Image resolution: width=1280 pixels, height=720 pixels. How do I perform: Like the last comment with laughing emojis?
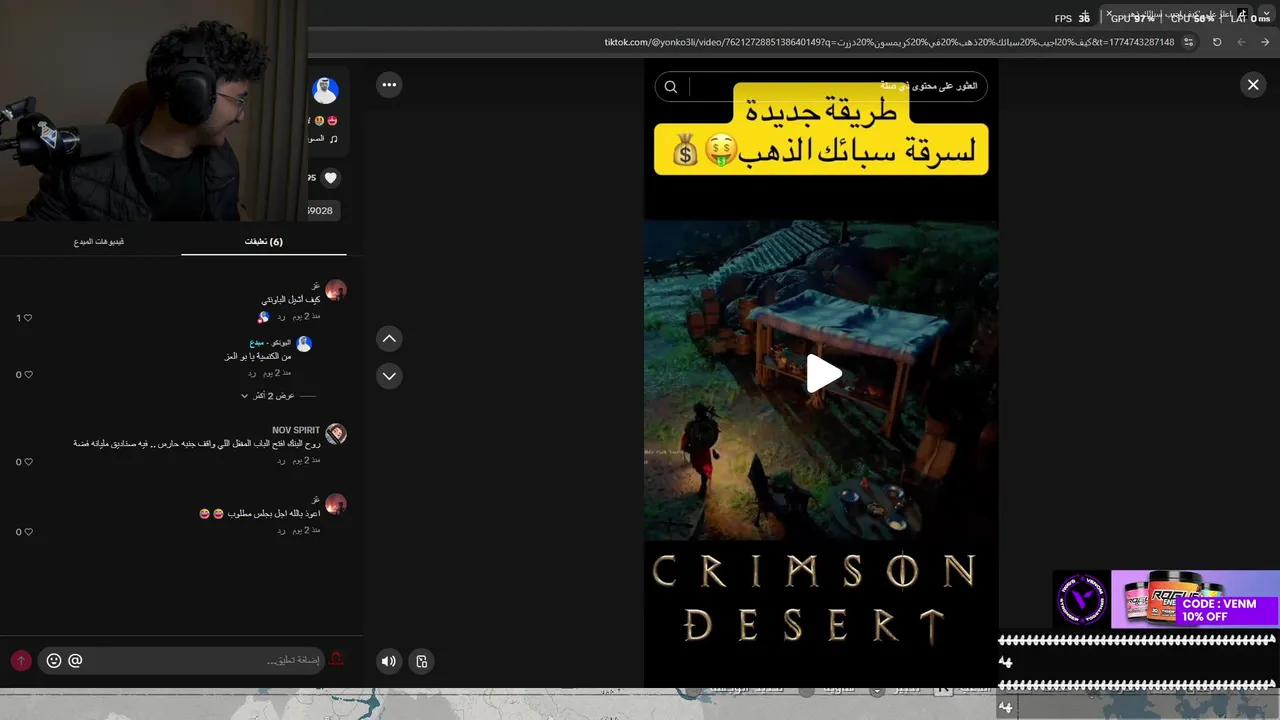pos(28,532)
